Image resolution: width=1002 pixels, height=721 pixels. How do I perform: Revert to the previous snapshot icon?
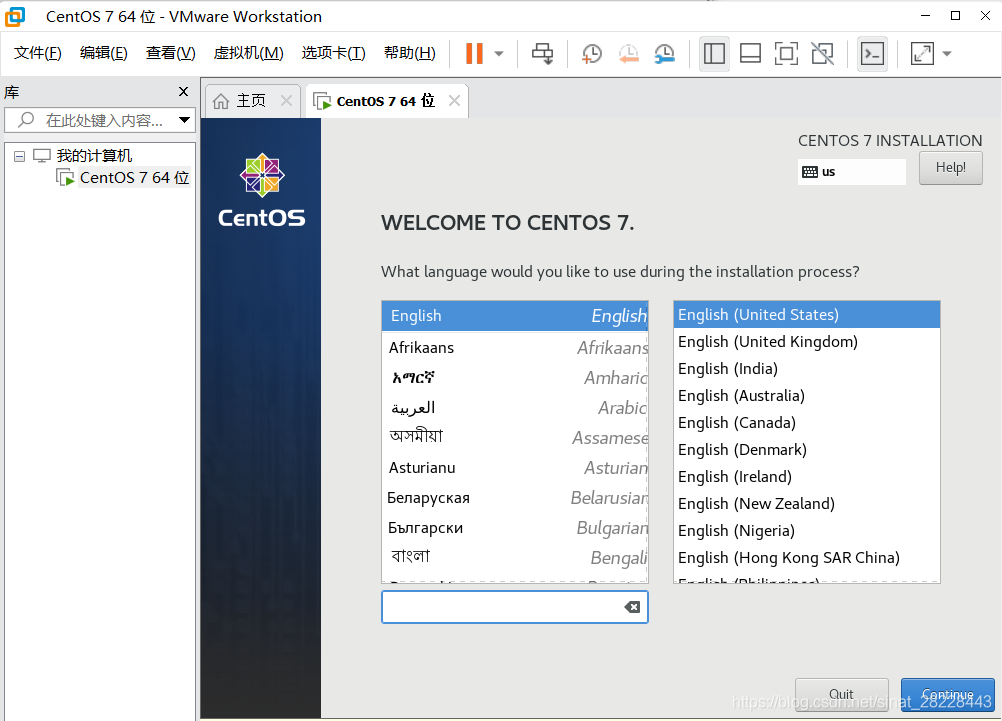point(629,54)
